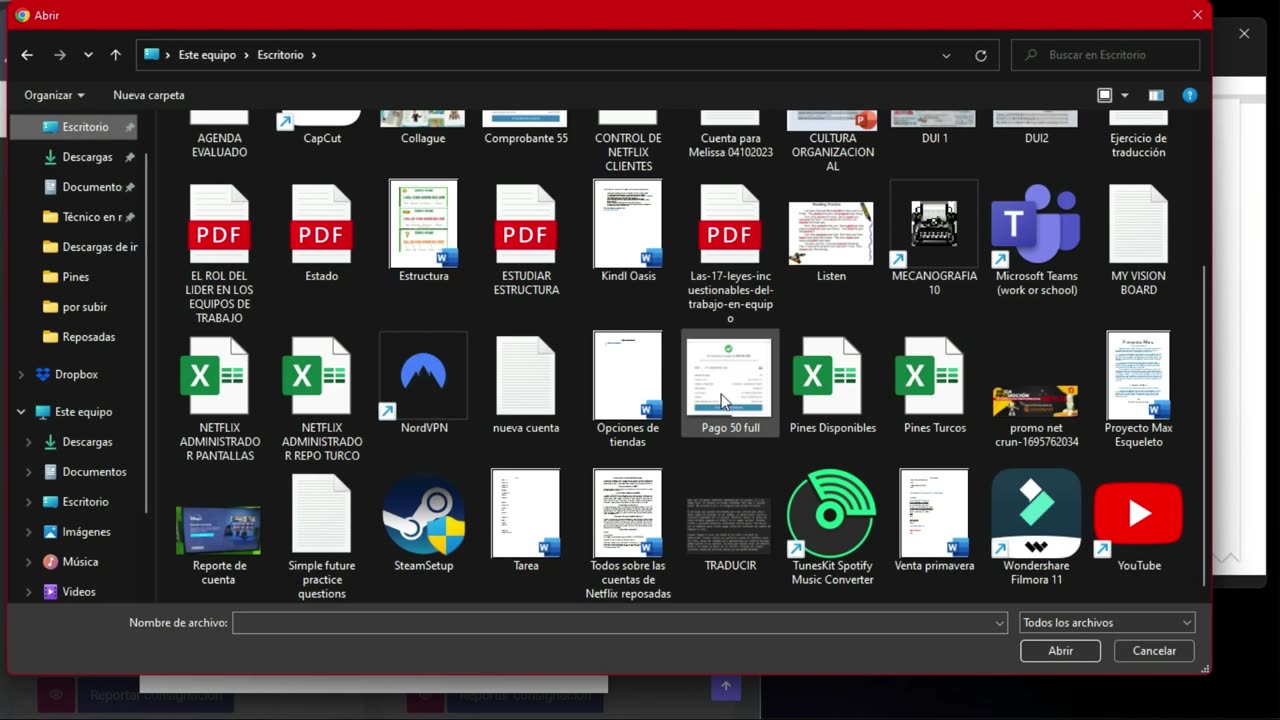Select TunesKit Spotify Music Converter icon

pyautogui.click(x=831, y=514)
